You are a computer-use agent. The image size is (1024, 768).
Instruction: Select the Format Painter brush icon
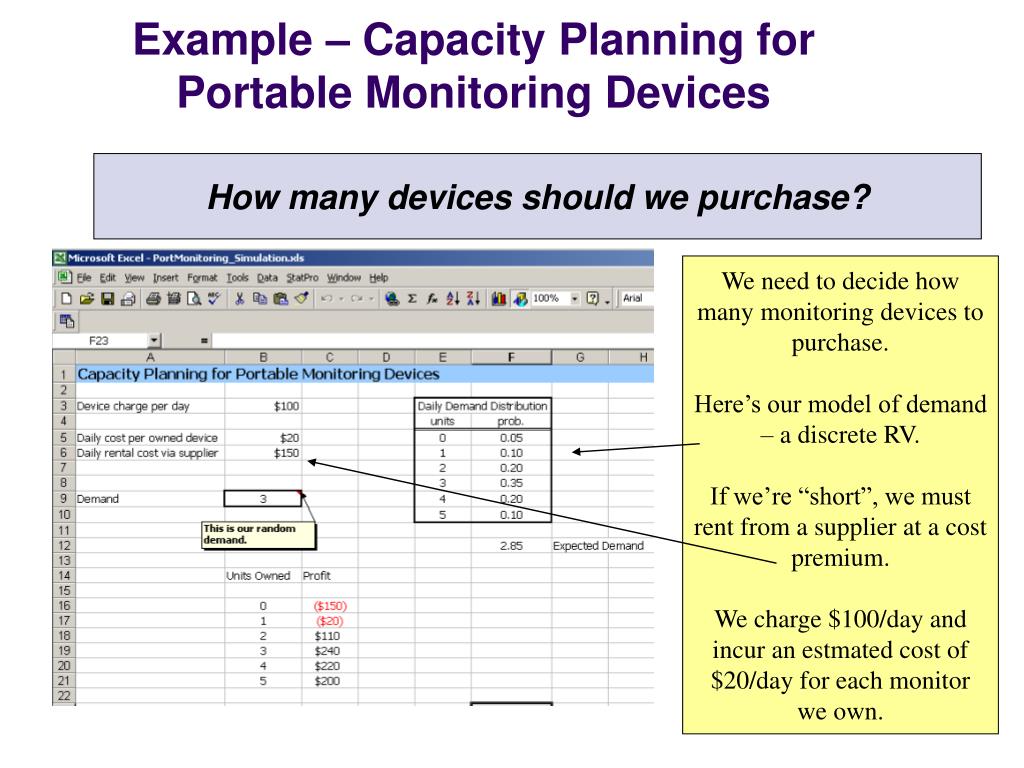pos(301,298)
